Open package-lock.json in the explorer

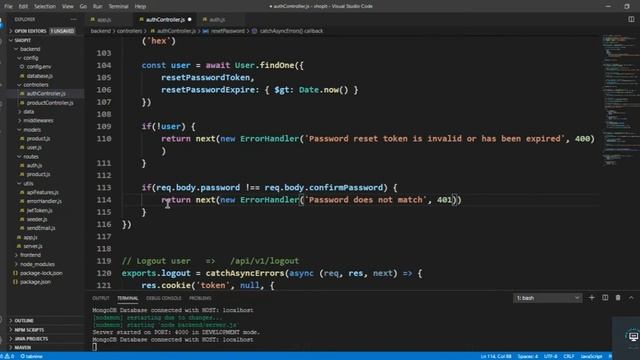pyautogui.click(x=41, y=273)
